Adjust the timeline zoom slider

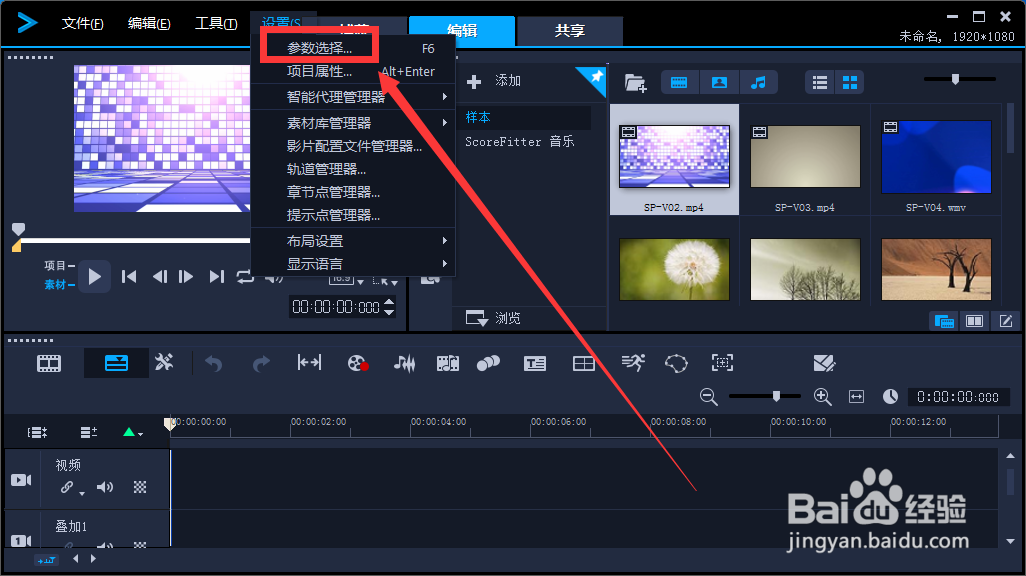tap(776, 396)
